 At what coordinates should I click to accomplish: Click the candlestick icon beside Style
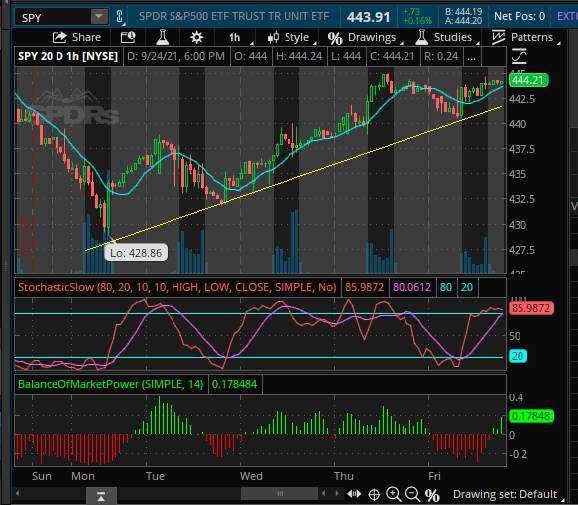point(273,38)
